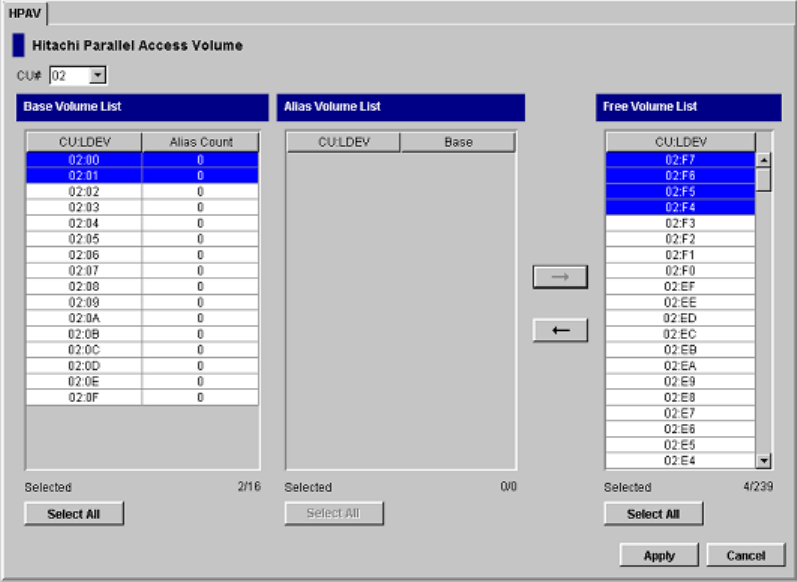The height and width of the screenshot is (582, 797).
Task: Sort by Alias Count column header
Action: [200, 142]
